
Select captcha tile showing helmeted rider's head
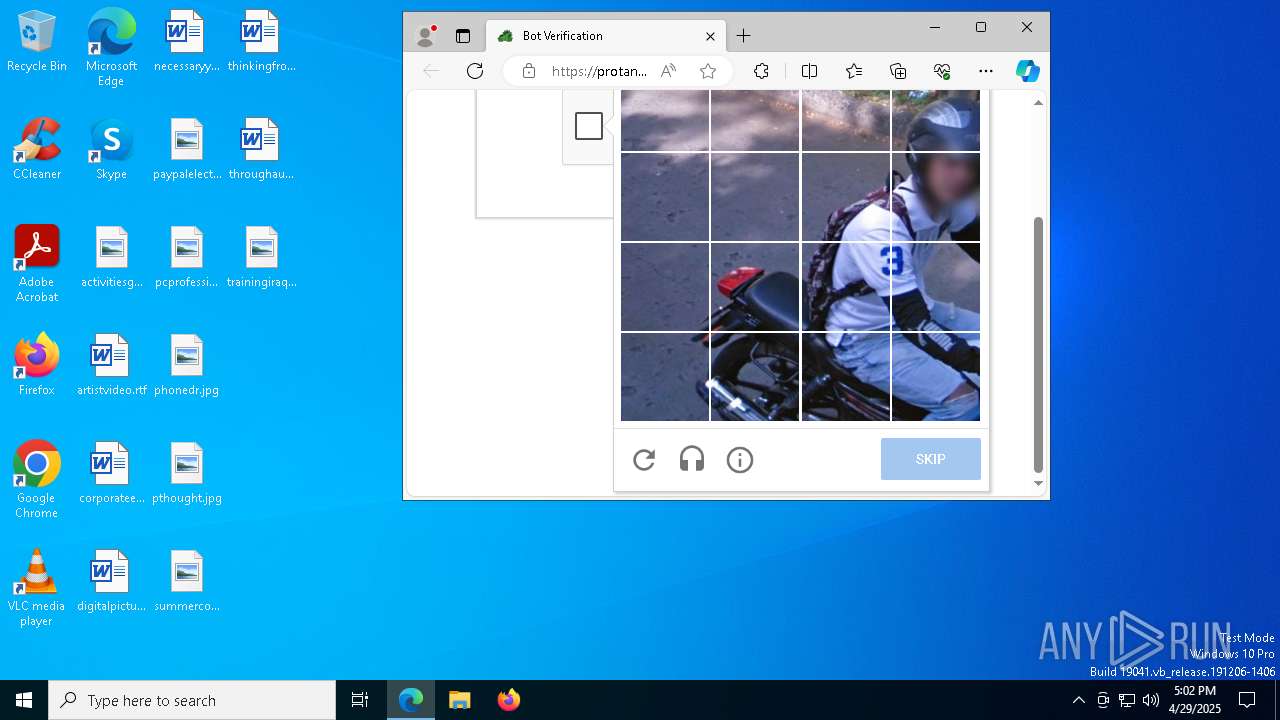936,121
